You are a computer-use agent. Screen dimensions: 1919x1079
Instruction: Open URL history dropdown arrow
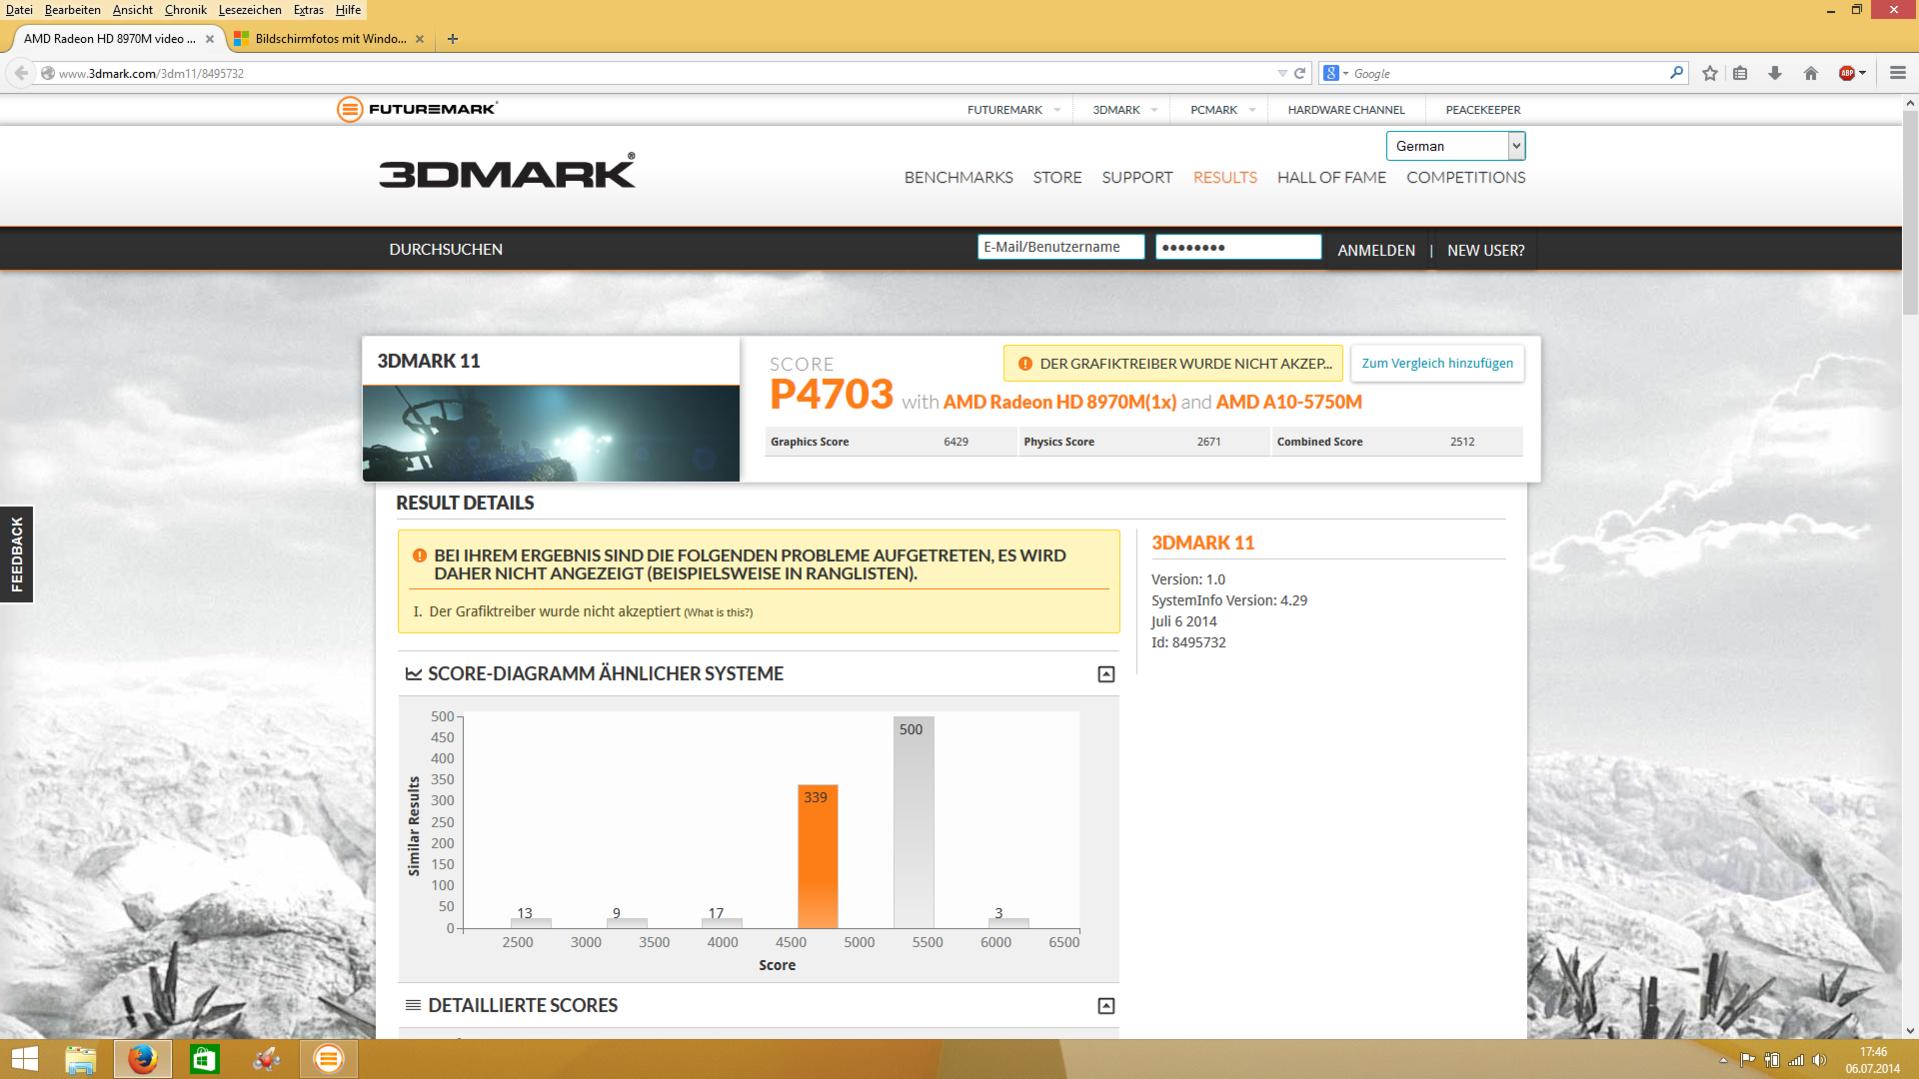point(1282,73)
